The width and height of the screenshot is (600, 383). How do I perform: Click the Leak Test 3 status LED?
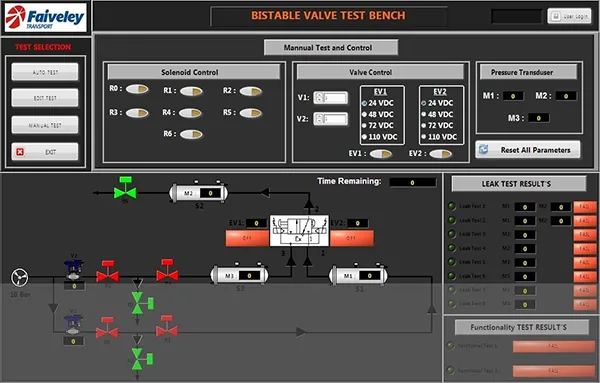452,234
